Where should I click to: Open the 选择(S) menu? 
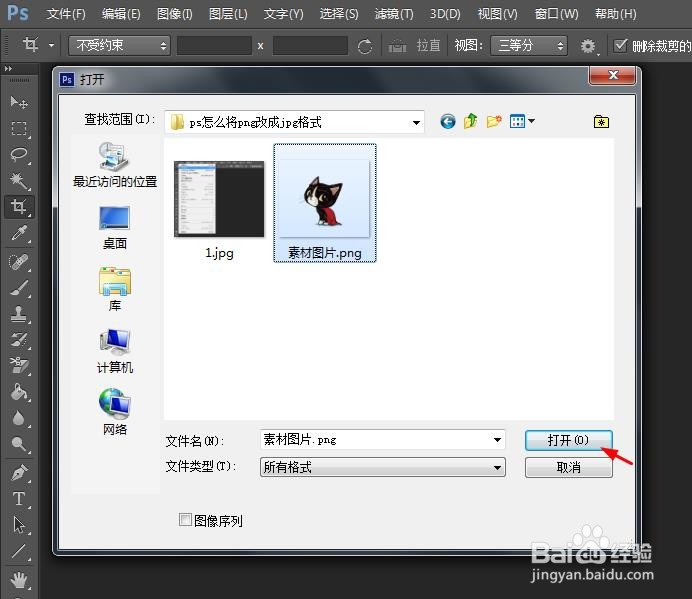pyautogui.click(x=339, y=14)
